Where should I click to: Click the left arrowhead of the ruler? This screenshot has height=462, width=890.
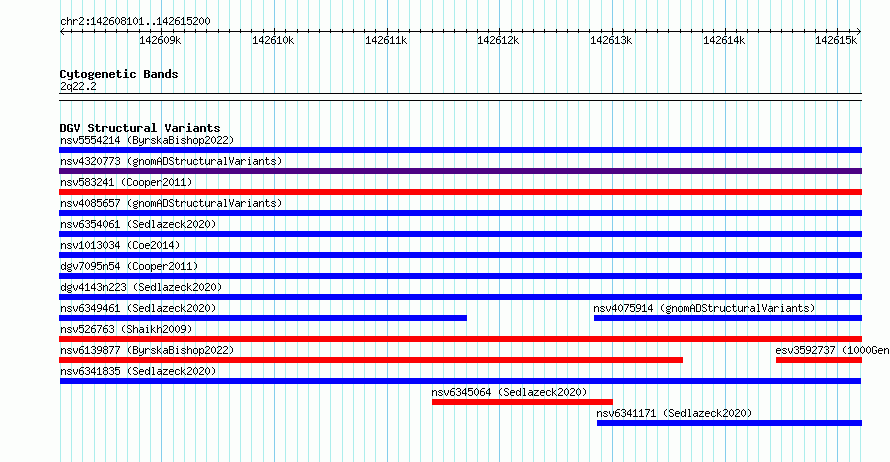[x=62, y=31]
